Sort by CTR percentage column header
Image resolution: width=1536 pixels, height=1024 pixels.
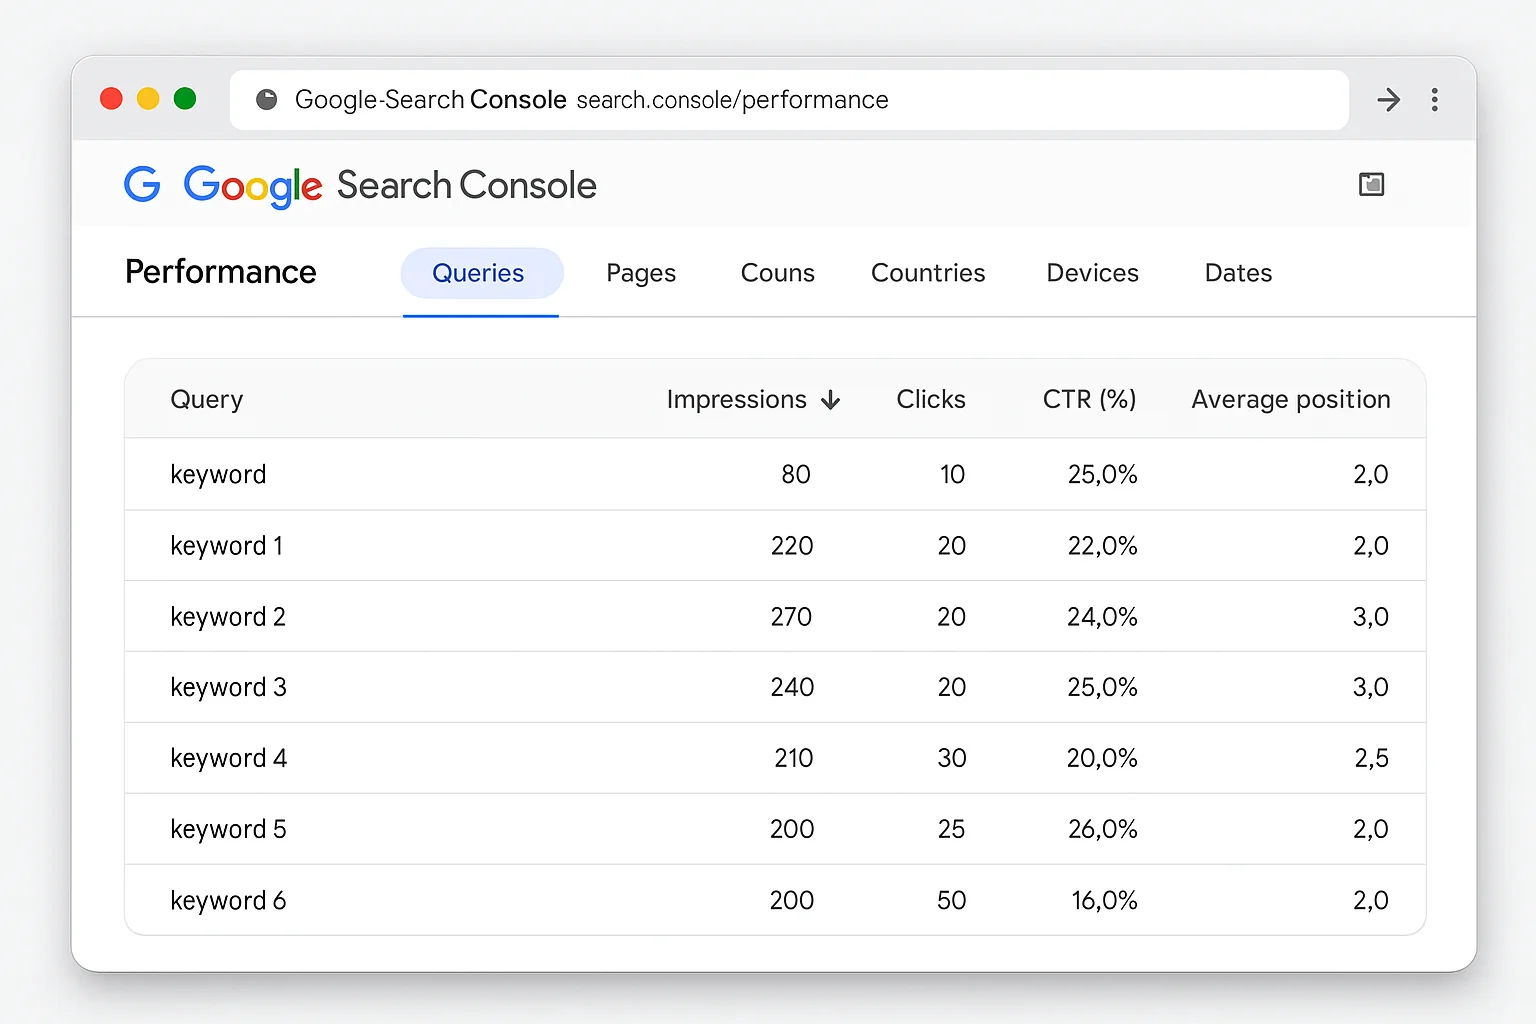[x=1089, y=399]
